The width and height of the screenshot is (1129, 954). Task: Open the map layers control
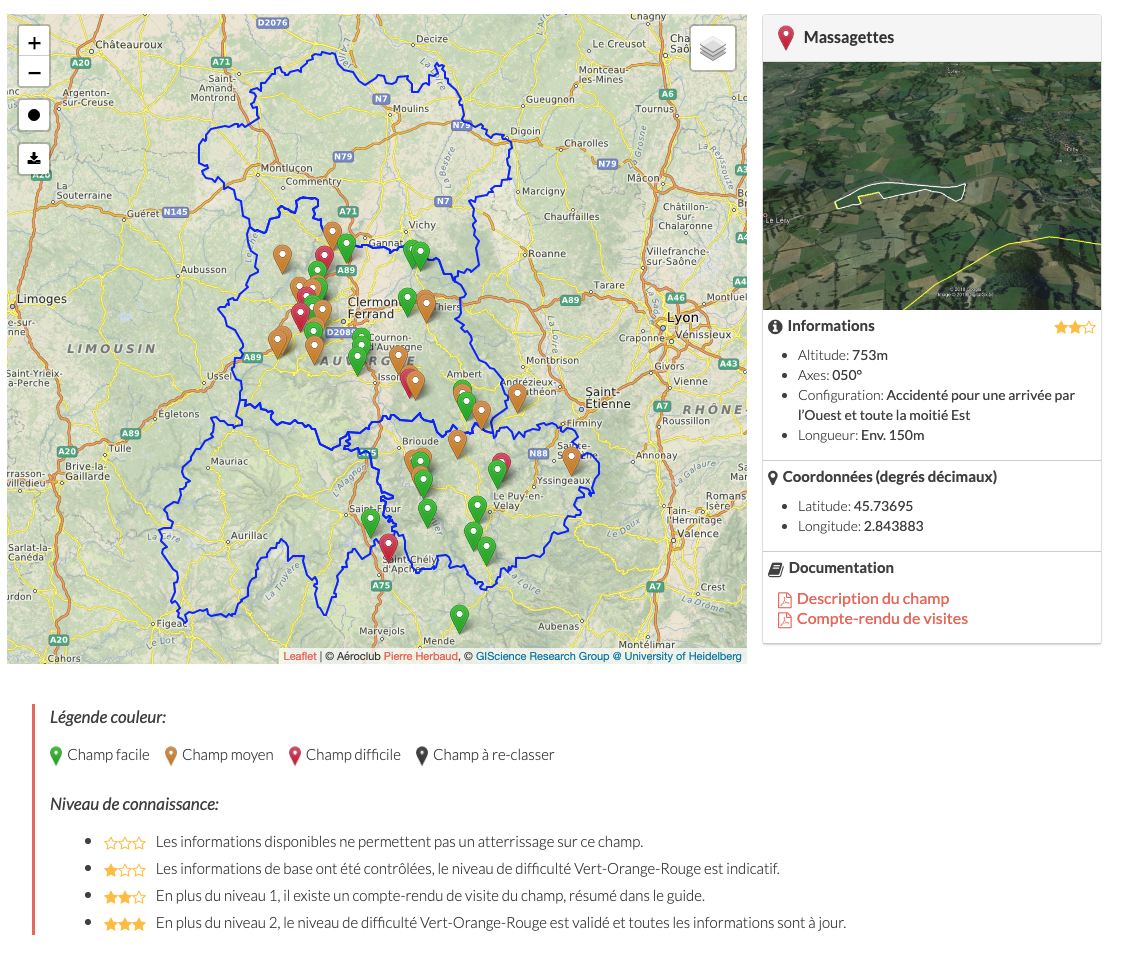tap(712, 48)
